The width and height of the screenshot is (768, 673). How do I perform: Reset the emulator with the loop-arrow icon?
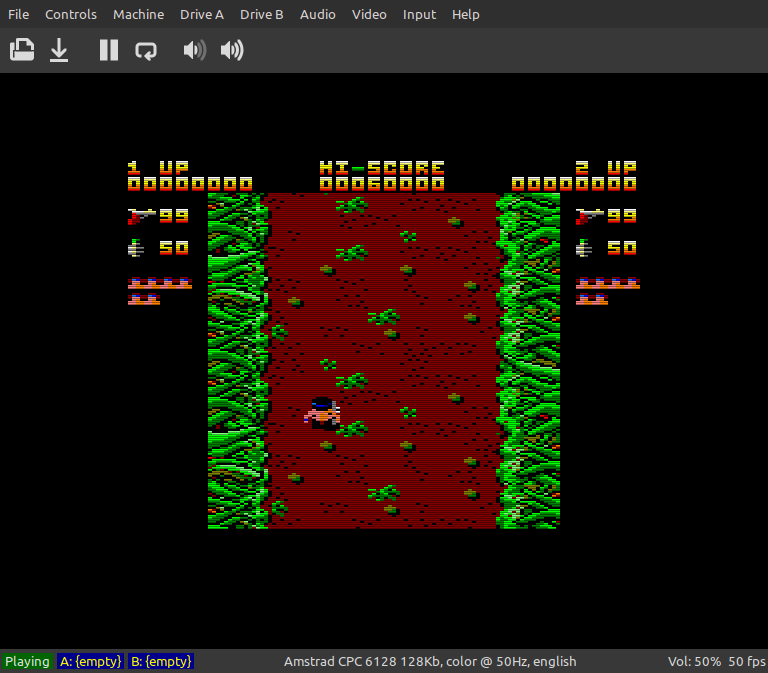click(x=146, y=50)
